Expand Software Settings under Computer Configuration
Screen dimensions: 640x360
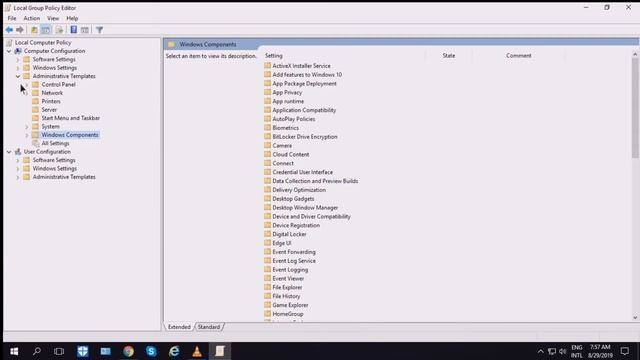[18, 60]
